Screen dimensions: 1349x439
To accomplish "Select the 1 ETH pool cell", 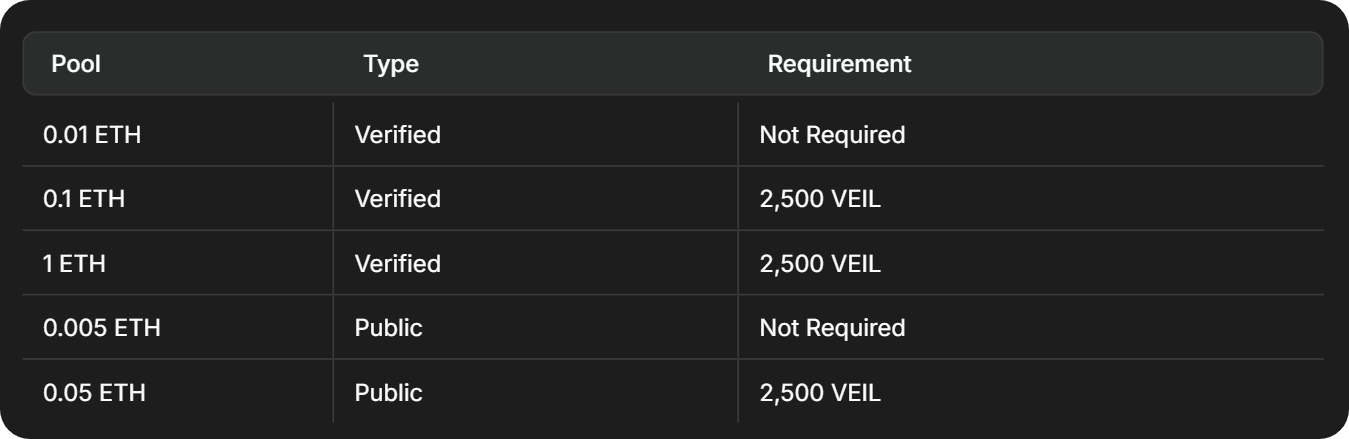I will pyautogui.click(x=74, y=264).
